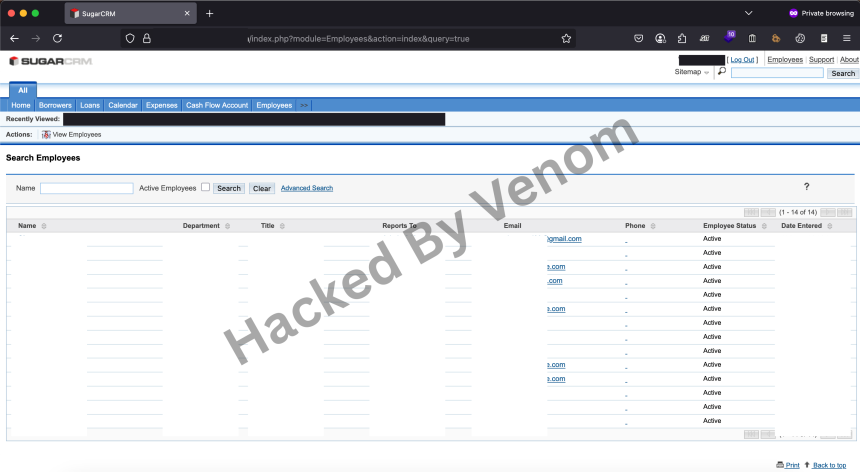
Task: View site security via padlock icon
Action: click(x=147, y=38)
